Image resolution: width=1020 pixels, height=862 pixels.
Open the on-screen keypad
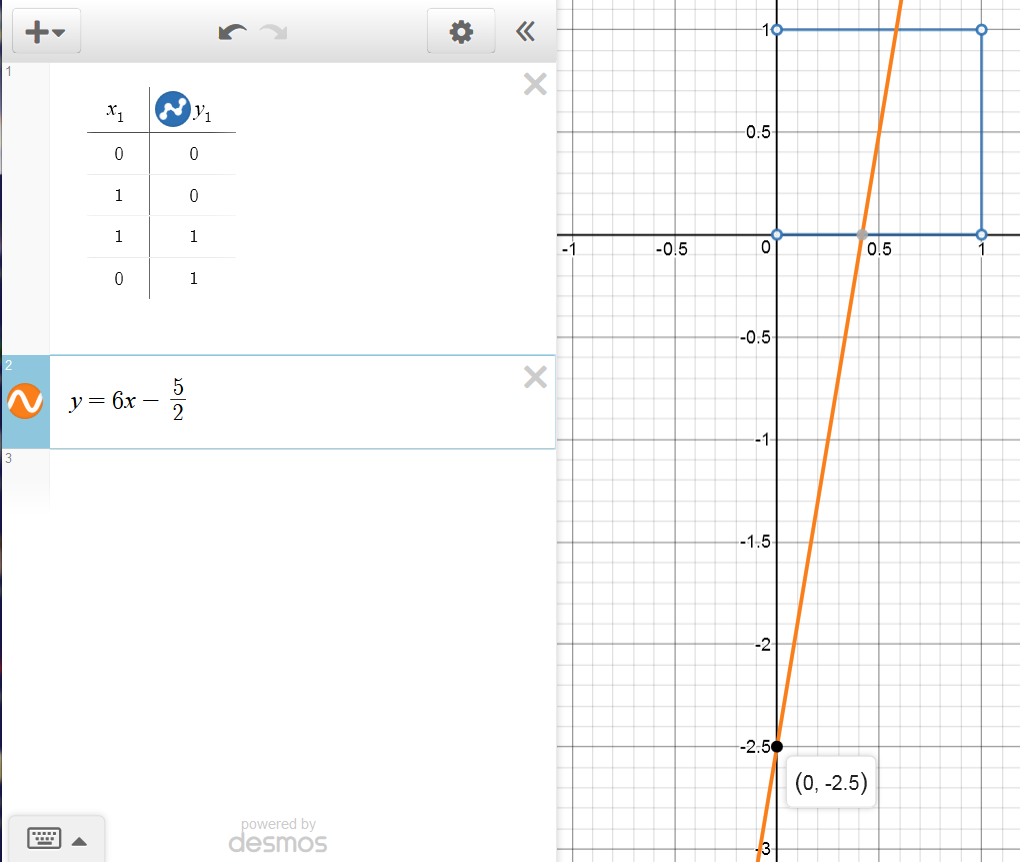tap(46, 839)
